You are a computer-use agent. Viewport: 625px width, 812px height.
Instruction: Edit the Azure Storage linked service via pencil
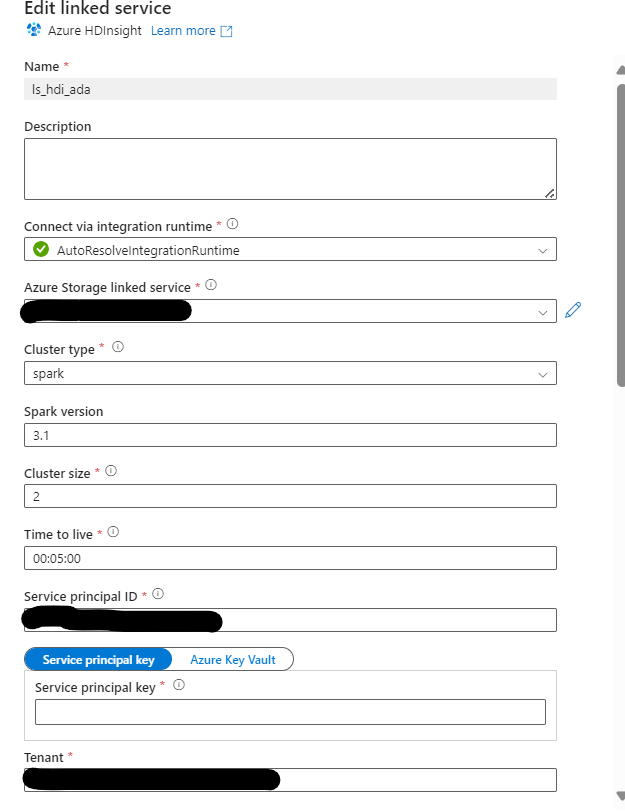573,310
